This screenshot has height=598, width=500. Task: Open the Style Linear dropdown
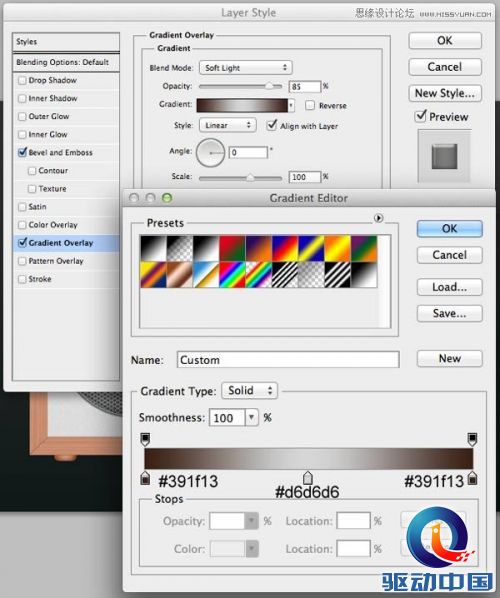pyautogui.click(x=227, y=125)
